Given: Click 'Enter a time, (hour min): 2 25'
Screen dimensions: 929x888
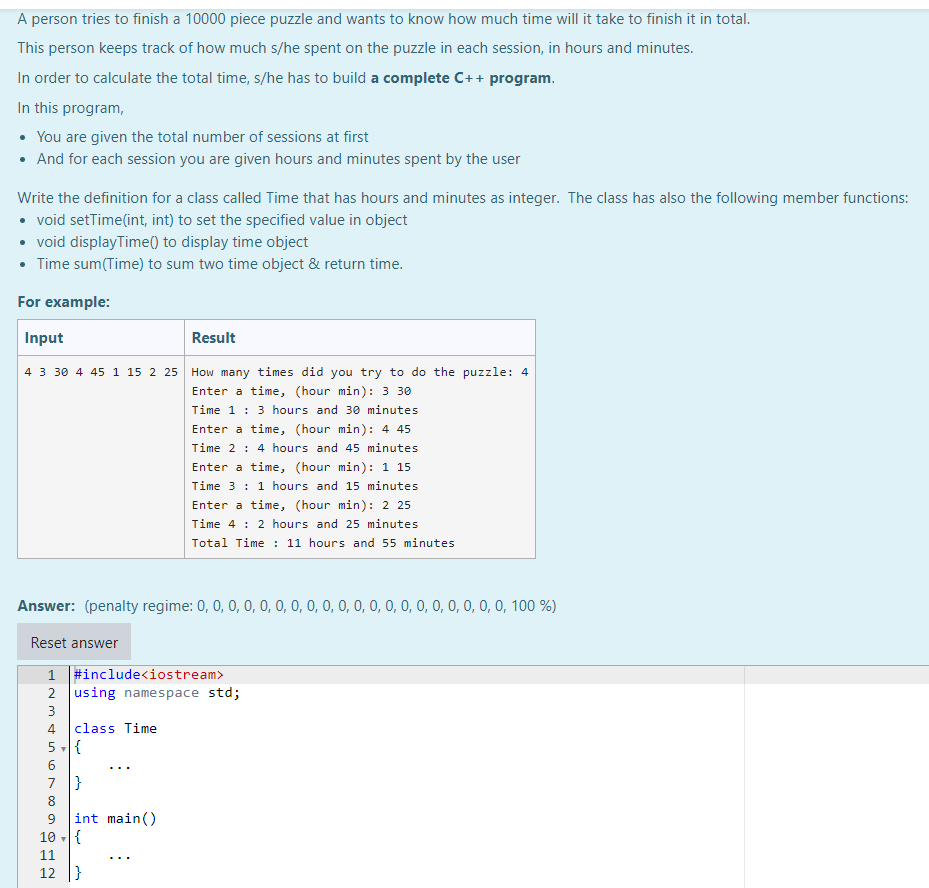Looking at the screenshot, I should pos(301,505).
